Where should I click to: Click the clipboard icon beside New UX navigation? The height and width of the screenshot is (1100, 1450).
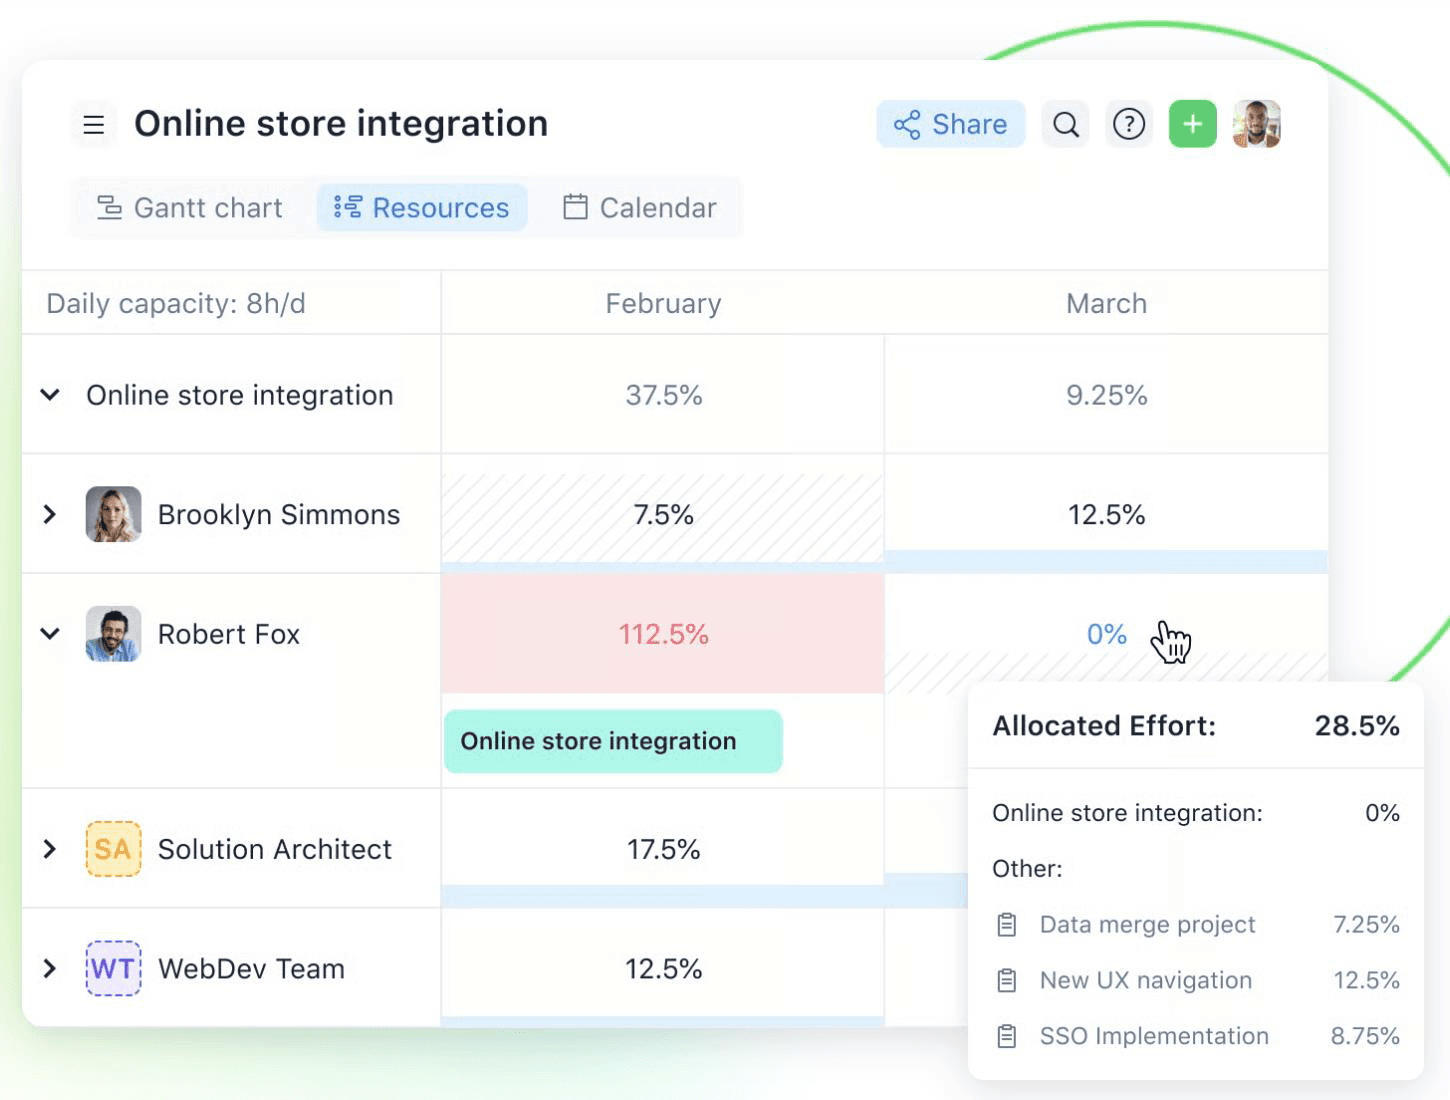coord(1007,981)
